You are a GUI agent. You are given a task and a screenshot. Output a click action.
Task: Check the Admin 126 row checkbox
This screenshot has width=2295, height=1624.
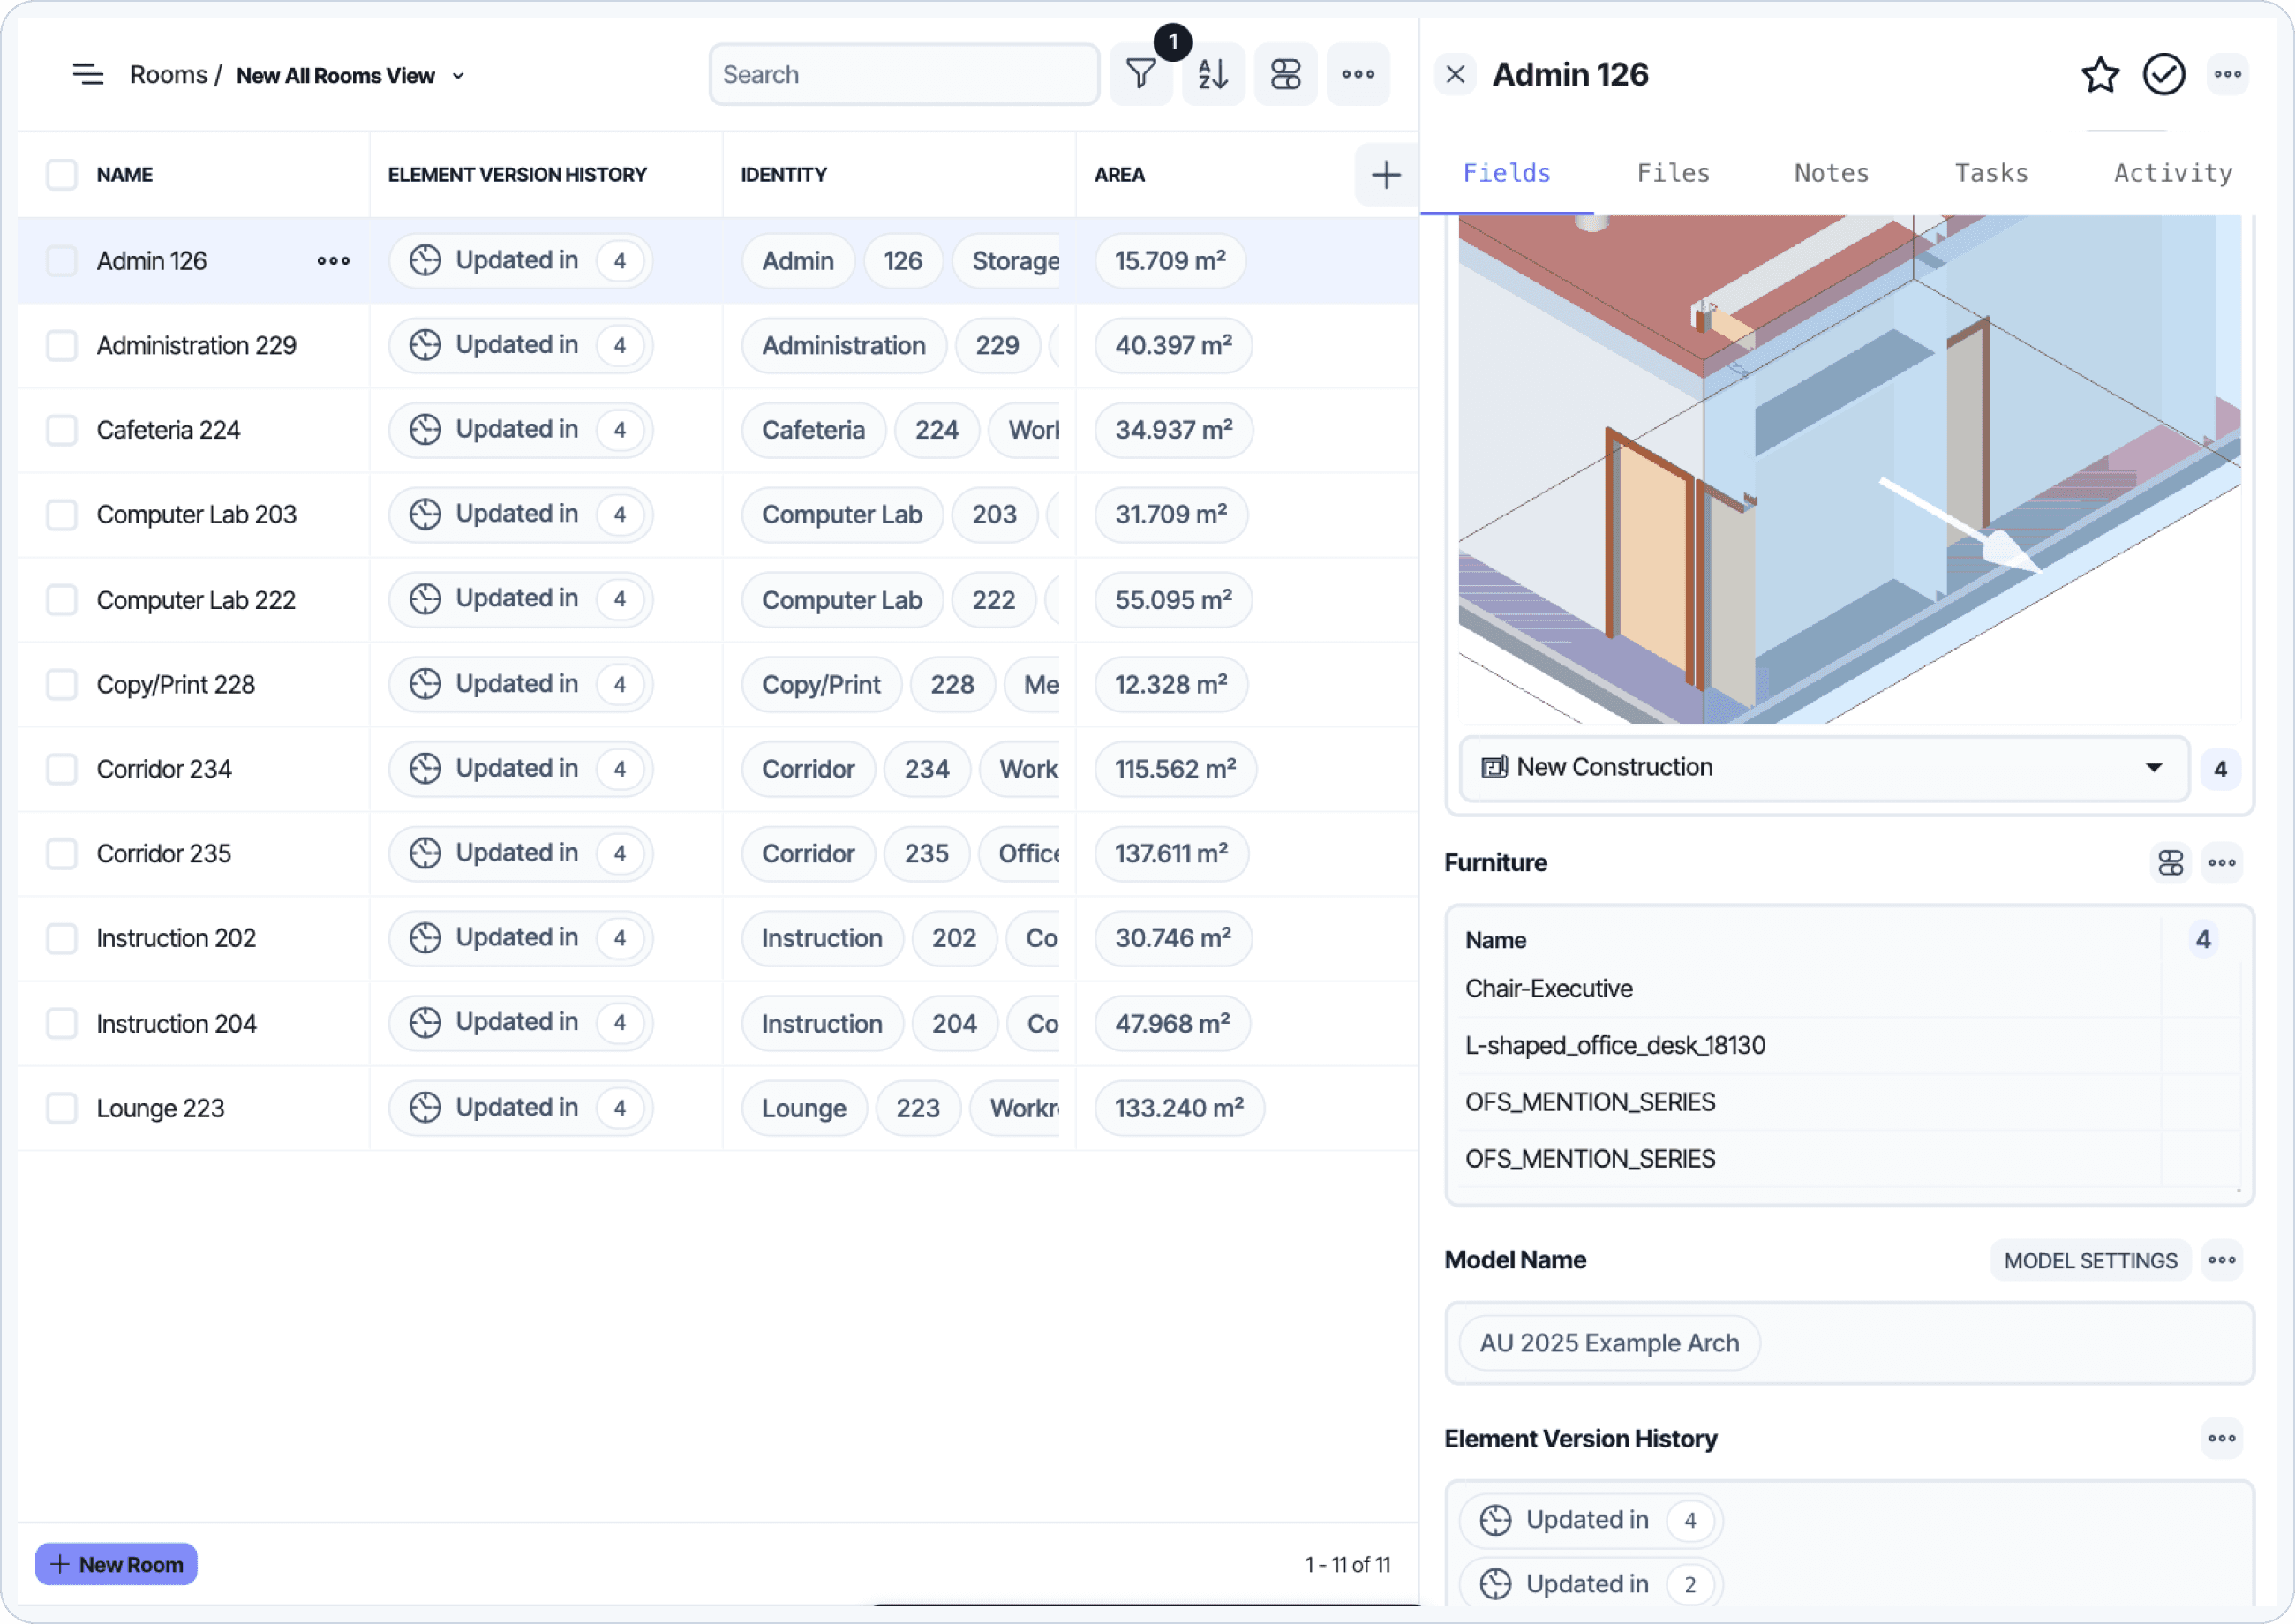(x=61, y=260)
